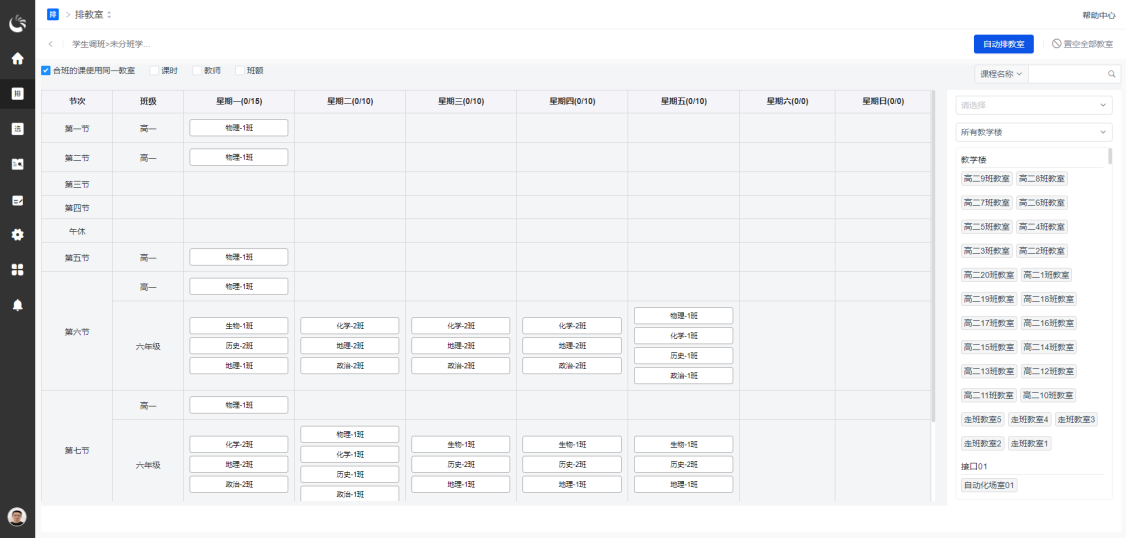This screenshot has width=1126, height=538.
Task: Click the home icon in the sidebar
Action: coord(17,58)
